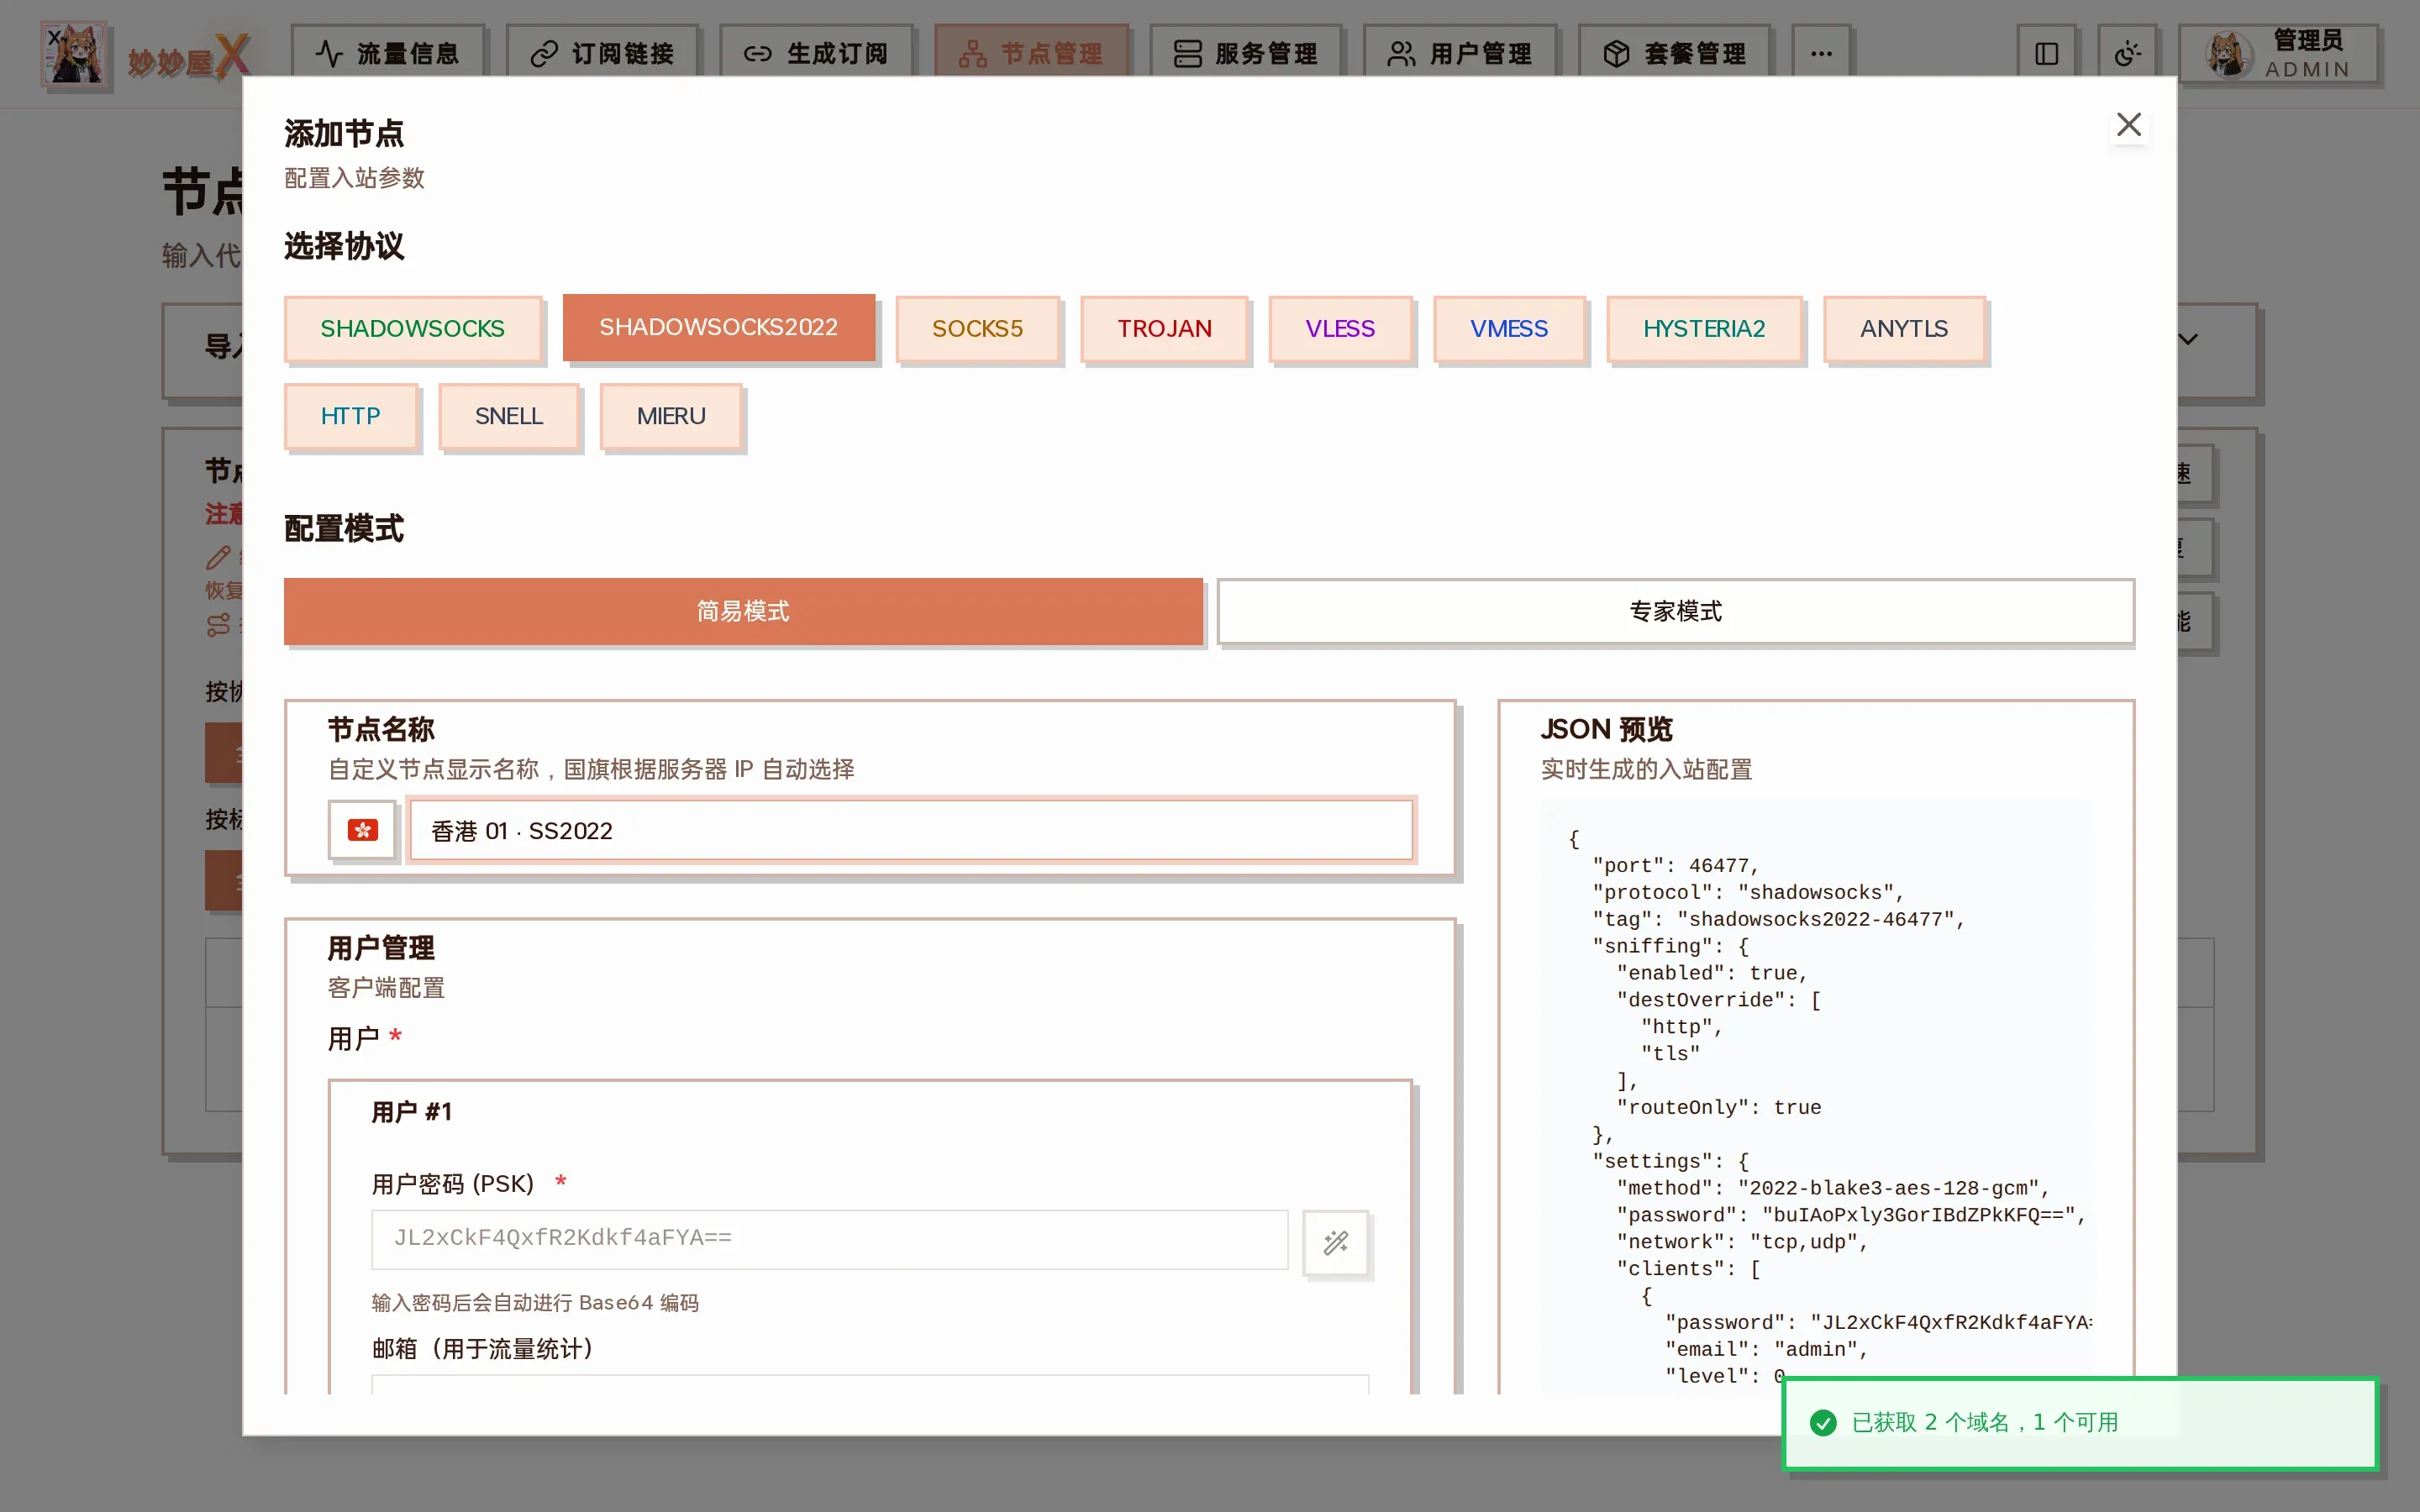Select the TROJAN protocol
The height and width of the screenshot is (1512, 2420).
point(1164,329)
